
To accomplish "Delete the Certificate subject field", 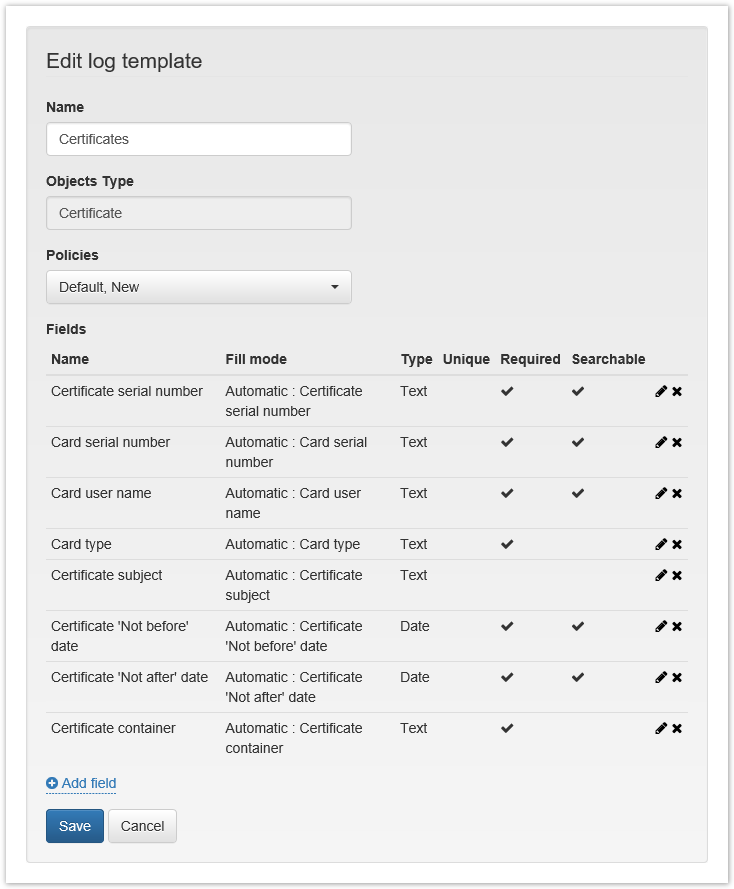I will [x=677, y=576].
